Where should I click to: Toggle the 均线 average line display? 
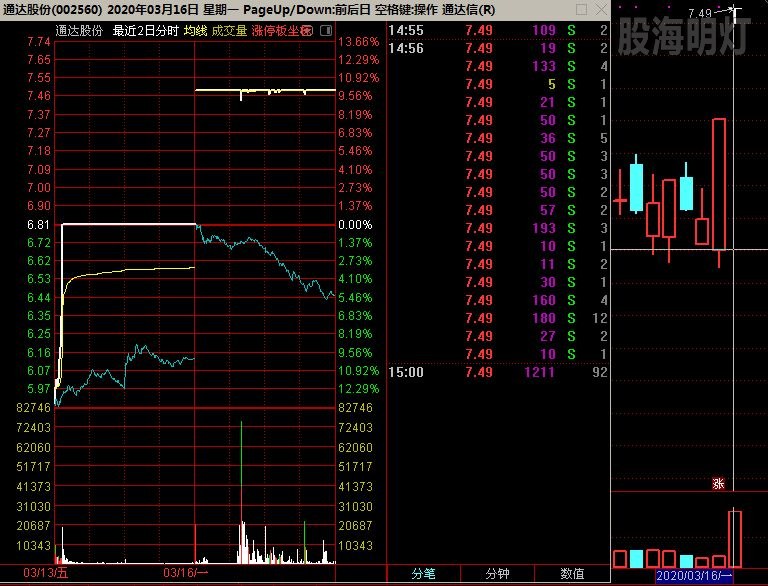(x=195, y=30)
